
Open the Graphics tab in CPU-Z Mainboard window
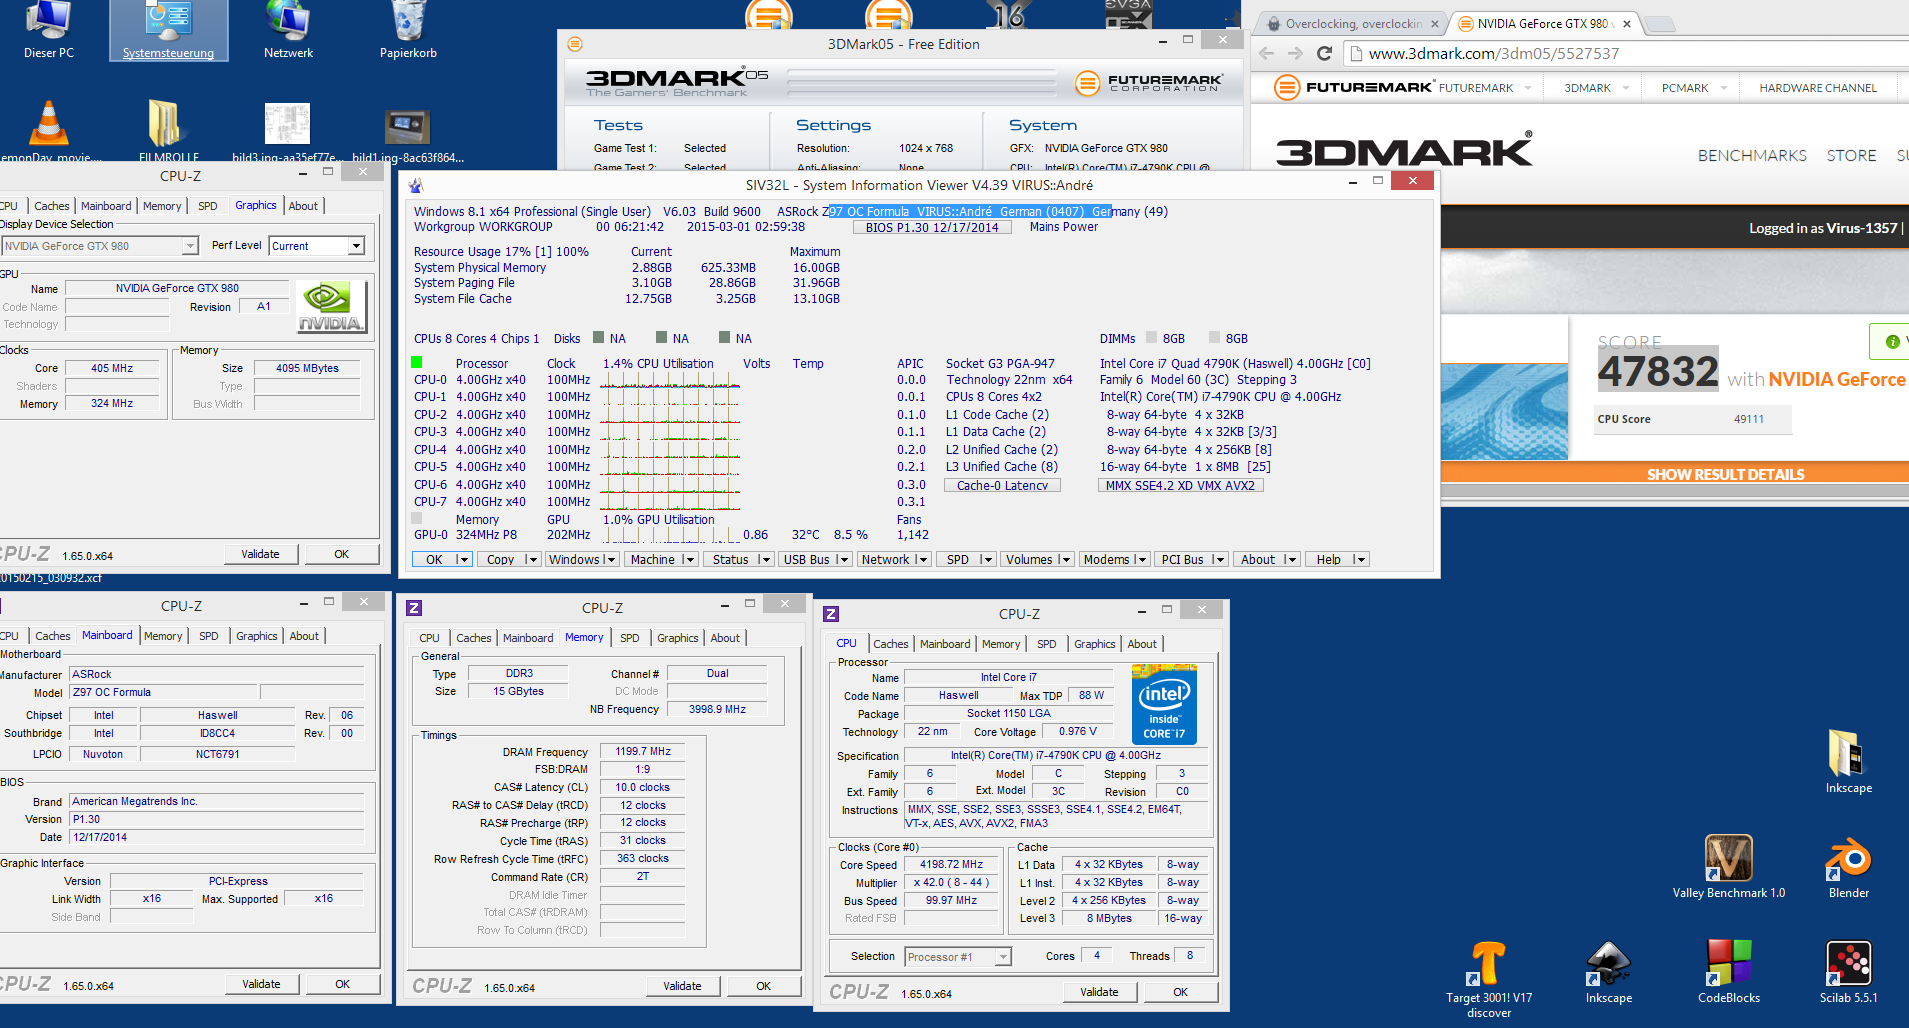(x=257, y=636)
